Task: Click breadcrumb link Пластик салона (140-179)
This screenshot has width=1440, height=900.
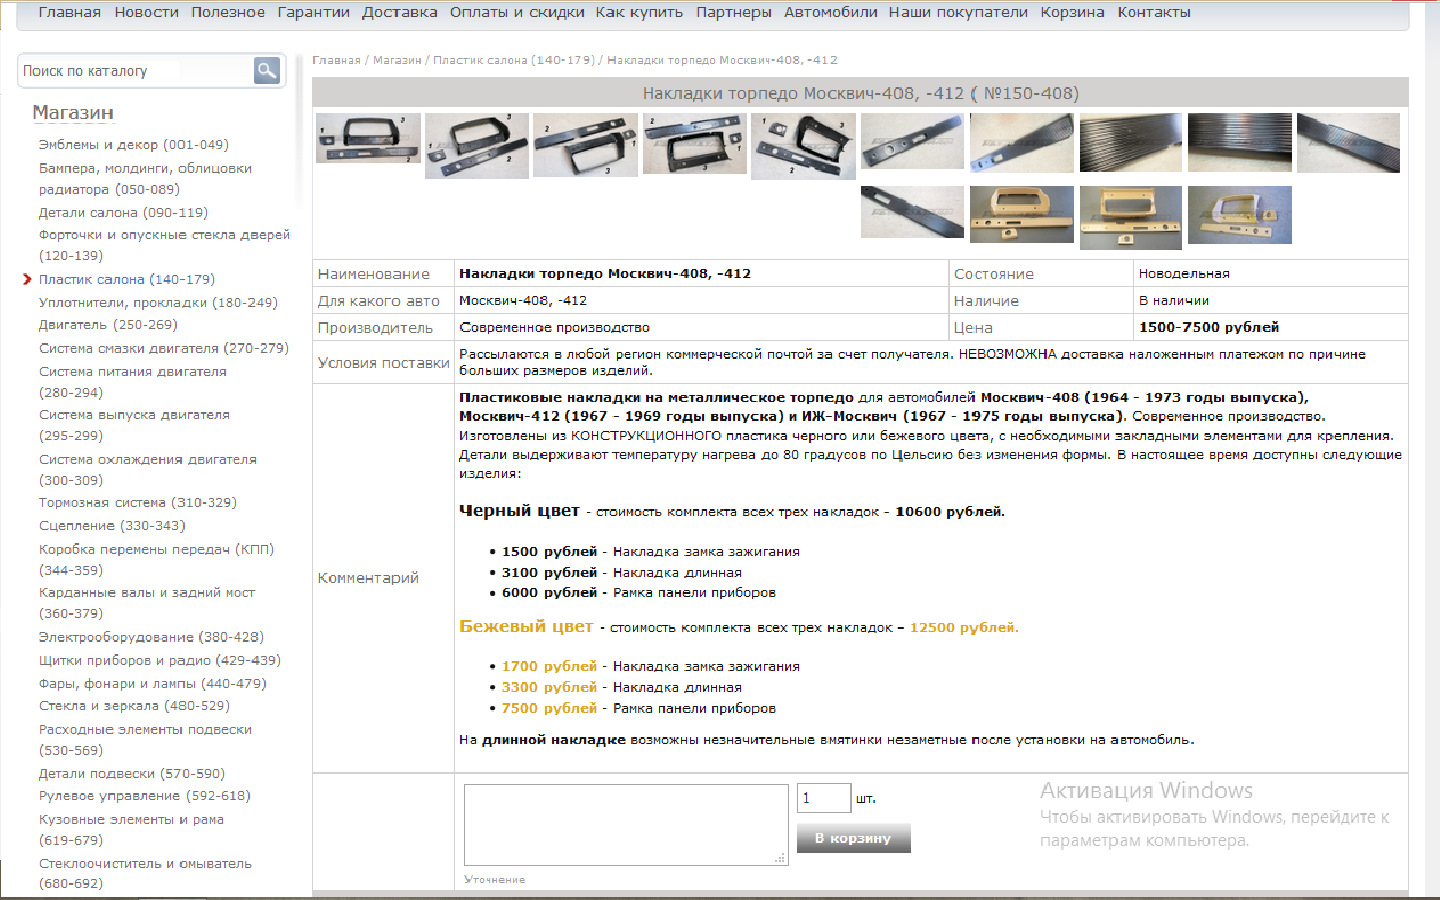Action: pos(513,60)
